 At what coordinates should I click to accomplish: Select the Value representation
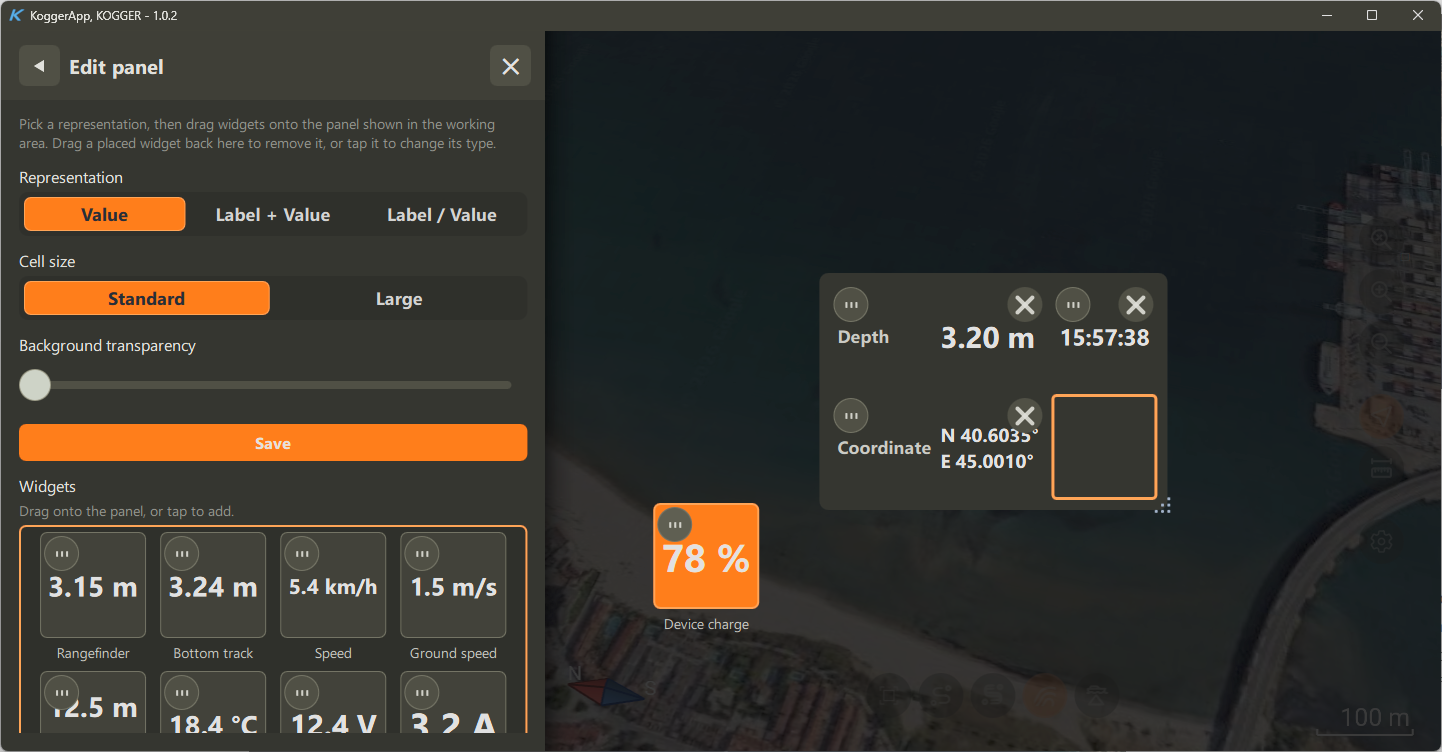coord(105,214)
